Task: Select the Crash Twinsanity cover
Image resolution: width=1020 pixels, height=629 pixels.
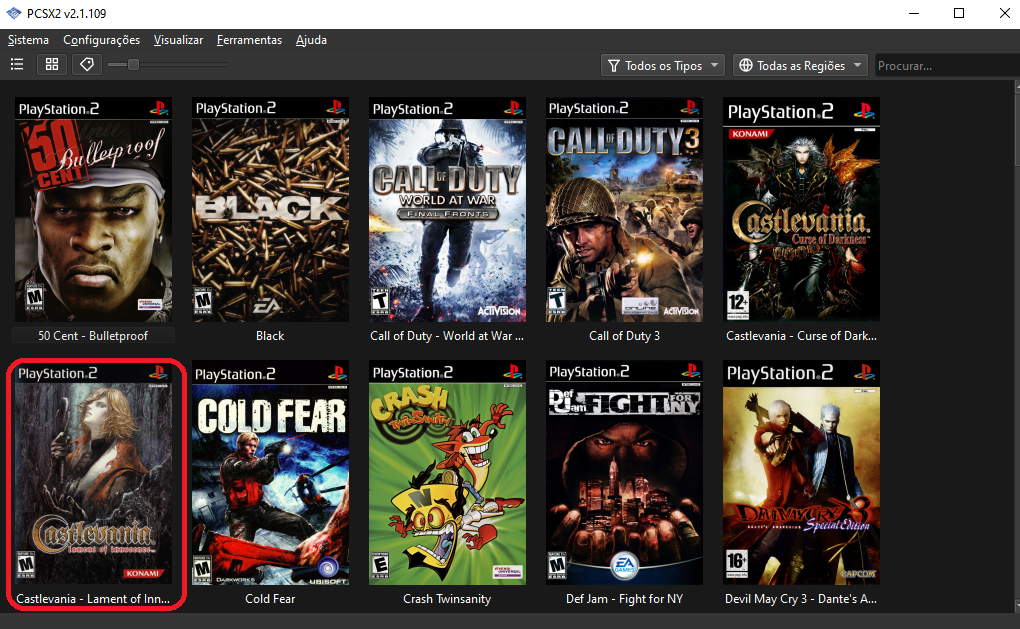Action: 447,472
